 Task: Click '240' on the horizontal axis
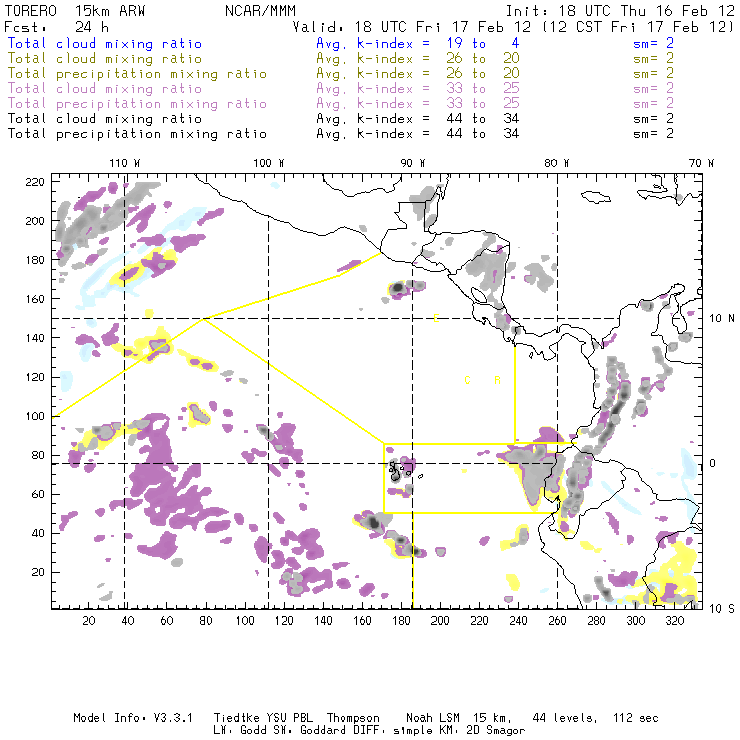pos(518,621)
